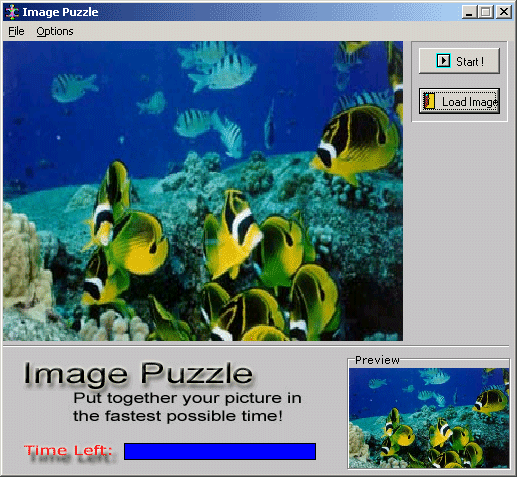This screenshot has width=517, height=477.
Task: Maximize the Image Puzzle window
Action: point(486,12)
